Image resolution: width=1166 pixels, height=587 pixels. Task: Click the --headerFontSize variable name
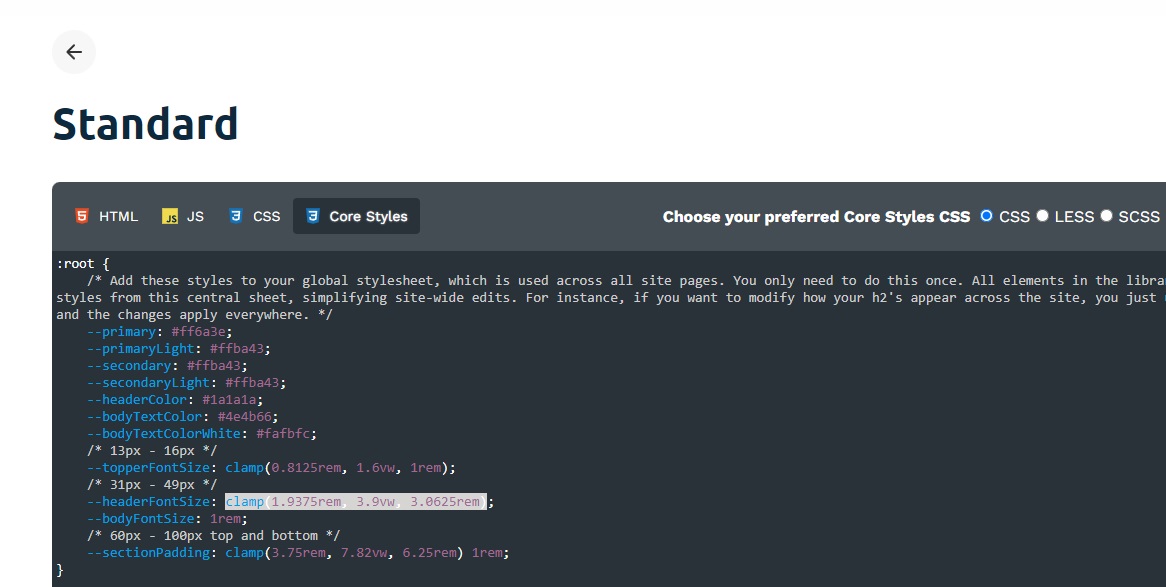click(x=148, y=501)
